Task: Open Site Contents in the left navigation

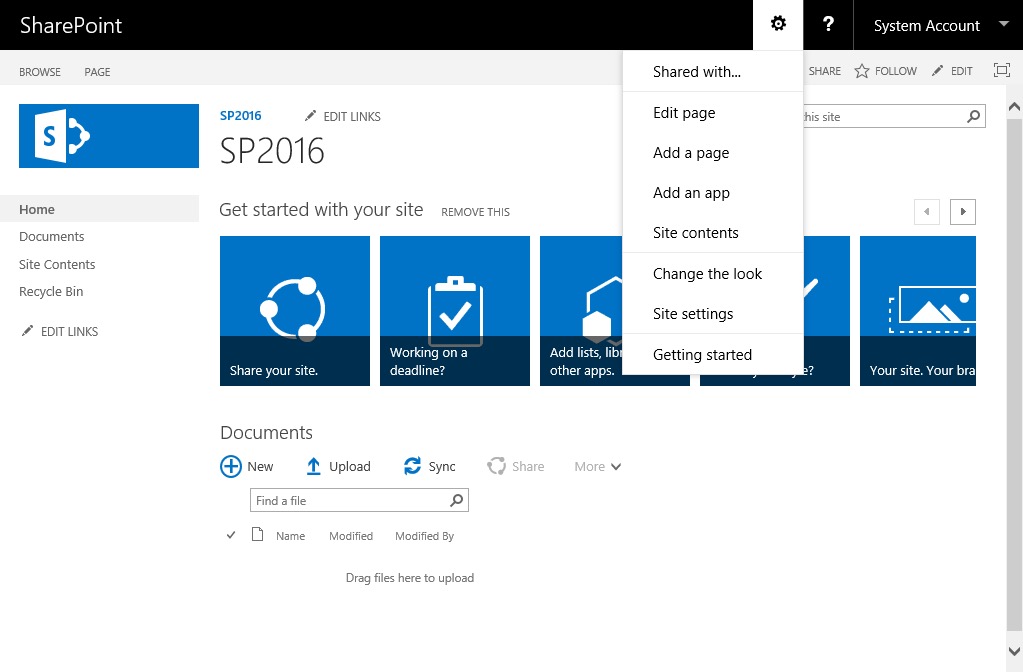Action: [x=57, y=264]
